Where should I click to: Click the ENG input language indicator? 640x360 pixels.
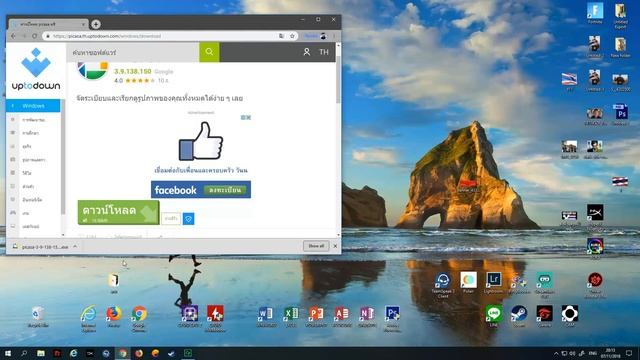click(x=593, y=353)
